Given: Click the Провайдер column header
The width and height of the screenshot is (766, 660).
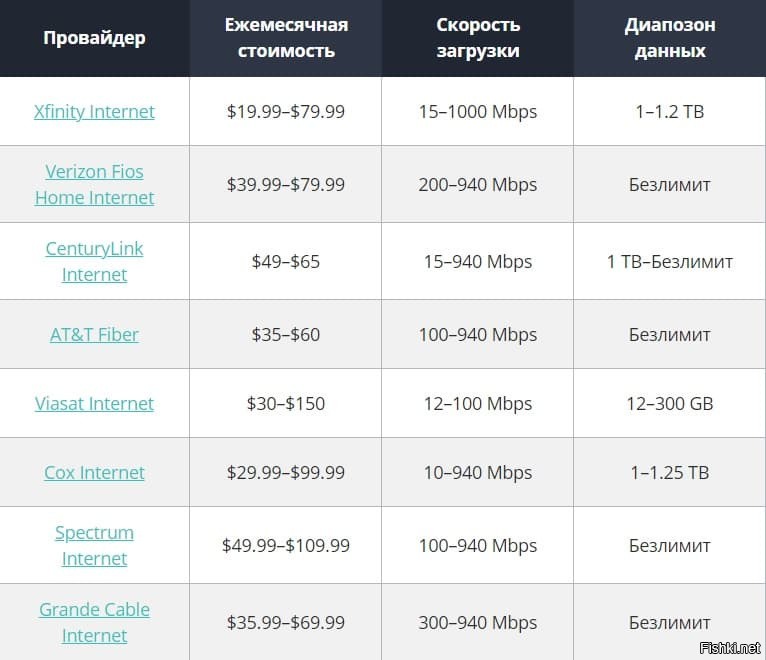Looking at the screenshot, I should (x=94, y=38).
